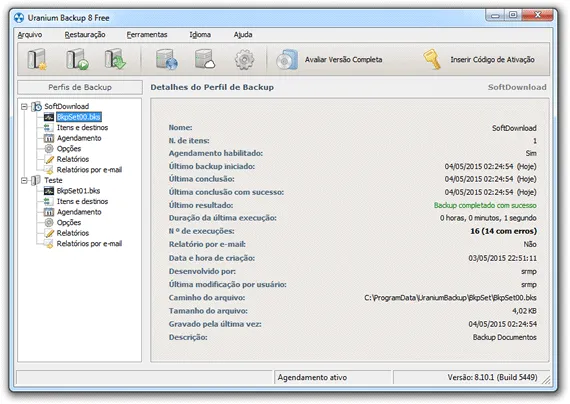Click the file path C:\ProgramData\UraniumBackup value
The width and height of the screenshot is (570, 404).
point(450,298)
